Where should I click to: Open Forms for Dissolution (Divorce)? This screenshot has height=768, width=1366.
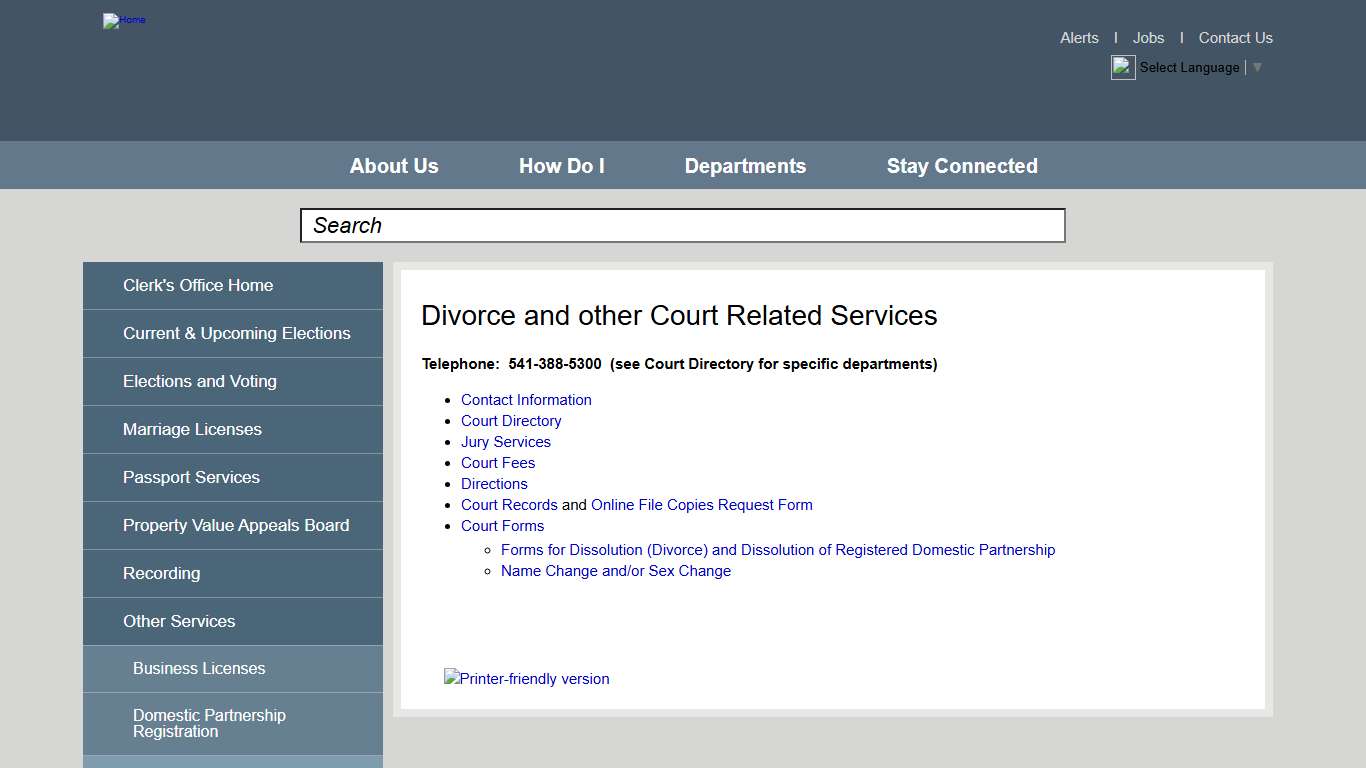coord(778,549)
